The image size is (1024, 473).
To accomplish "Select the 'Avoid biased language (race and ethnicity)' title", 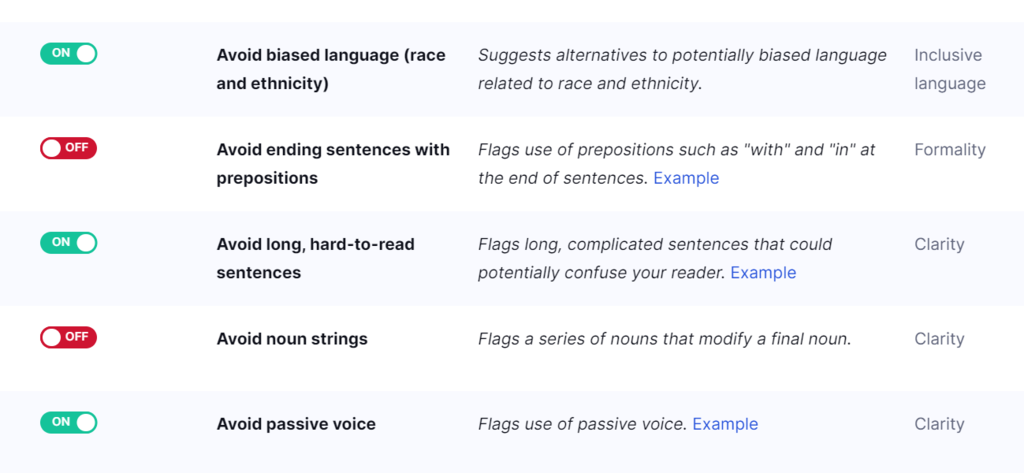I will coord(331,69).
